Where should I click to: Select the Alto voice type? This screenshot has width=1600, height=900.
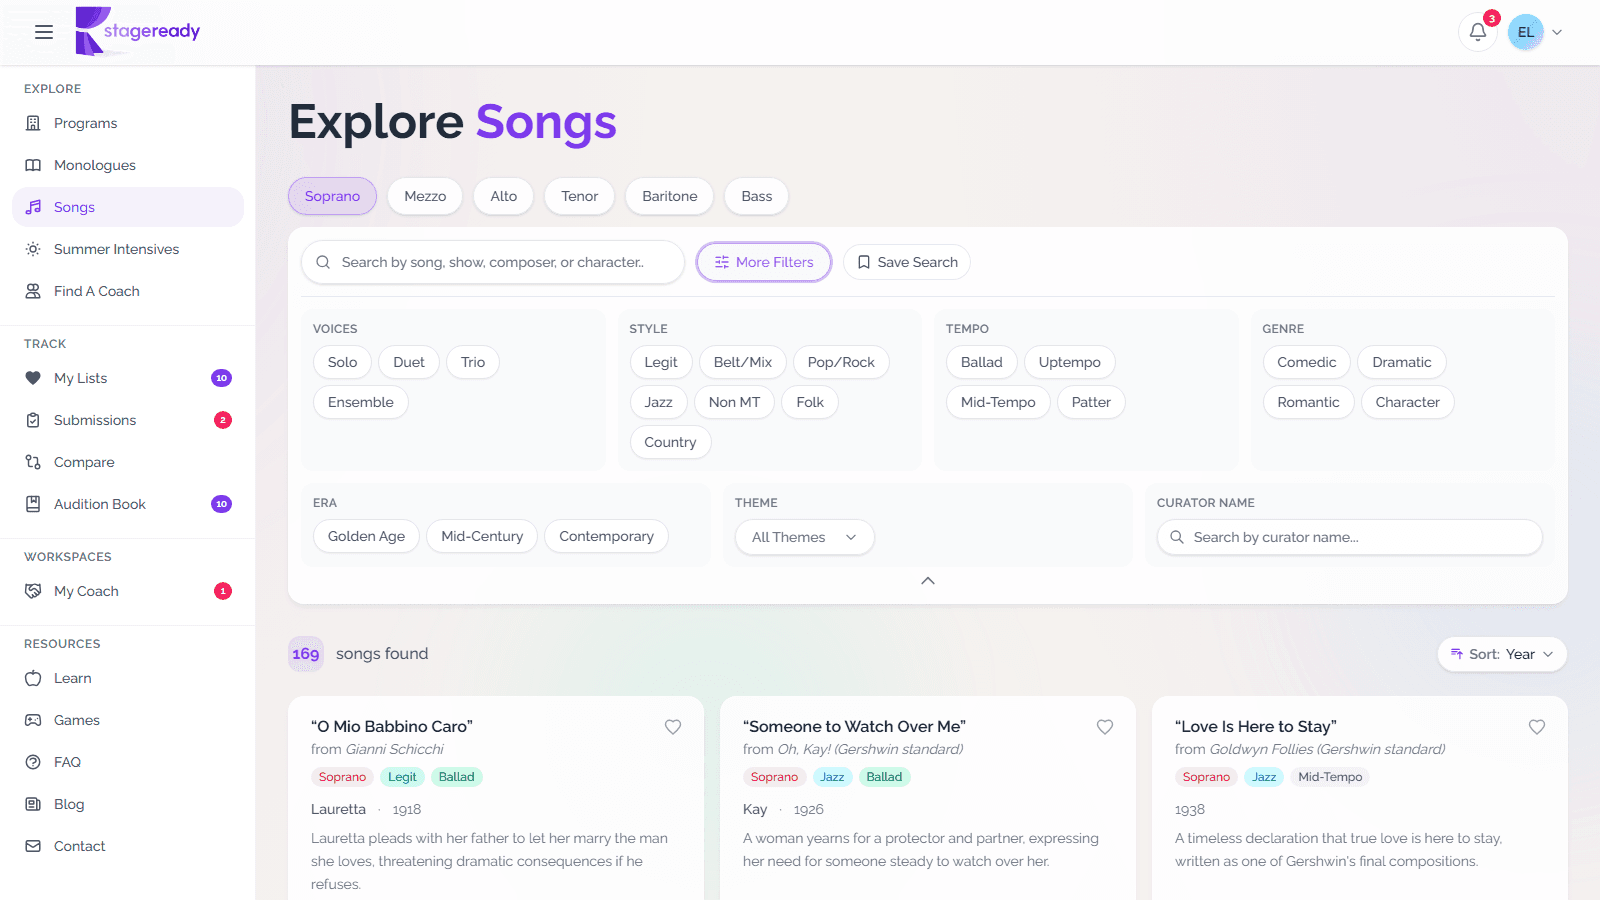504,196
